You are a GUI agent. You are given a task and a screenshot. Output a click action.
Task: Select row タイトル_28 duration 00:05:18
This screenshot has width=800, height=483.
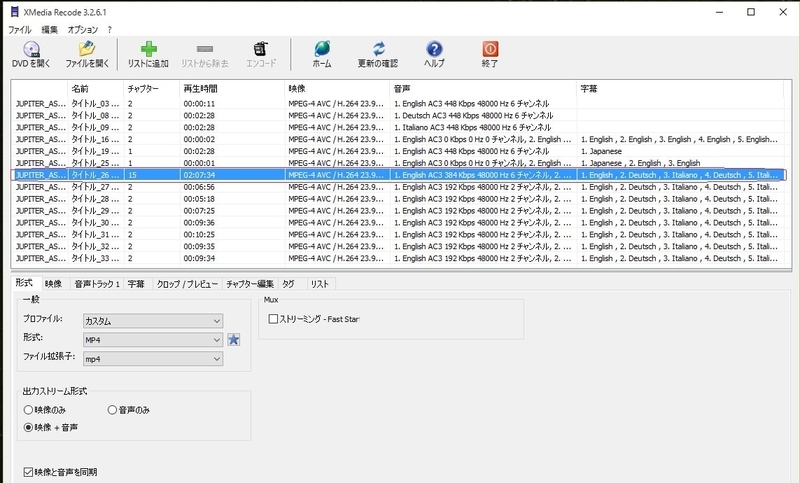397,199
